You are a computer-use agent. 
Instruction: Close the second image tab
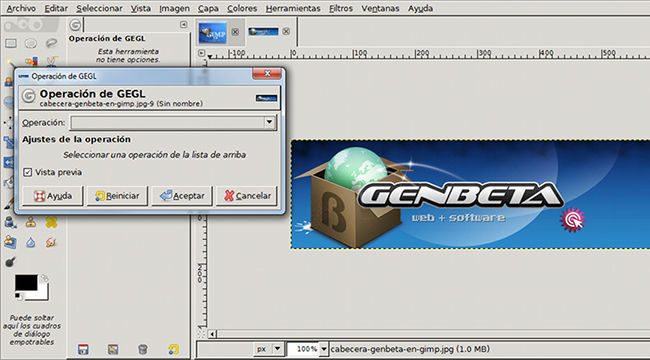tap(286, 32)
